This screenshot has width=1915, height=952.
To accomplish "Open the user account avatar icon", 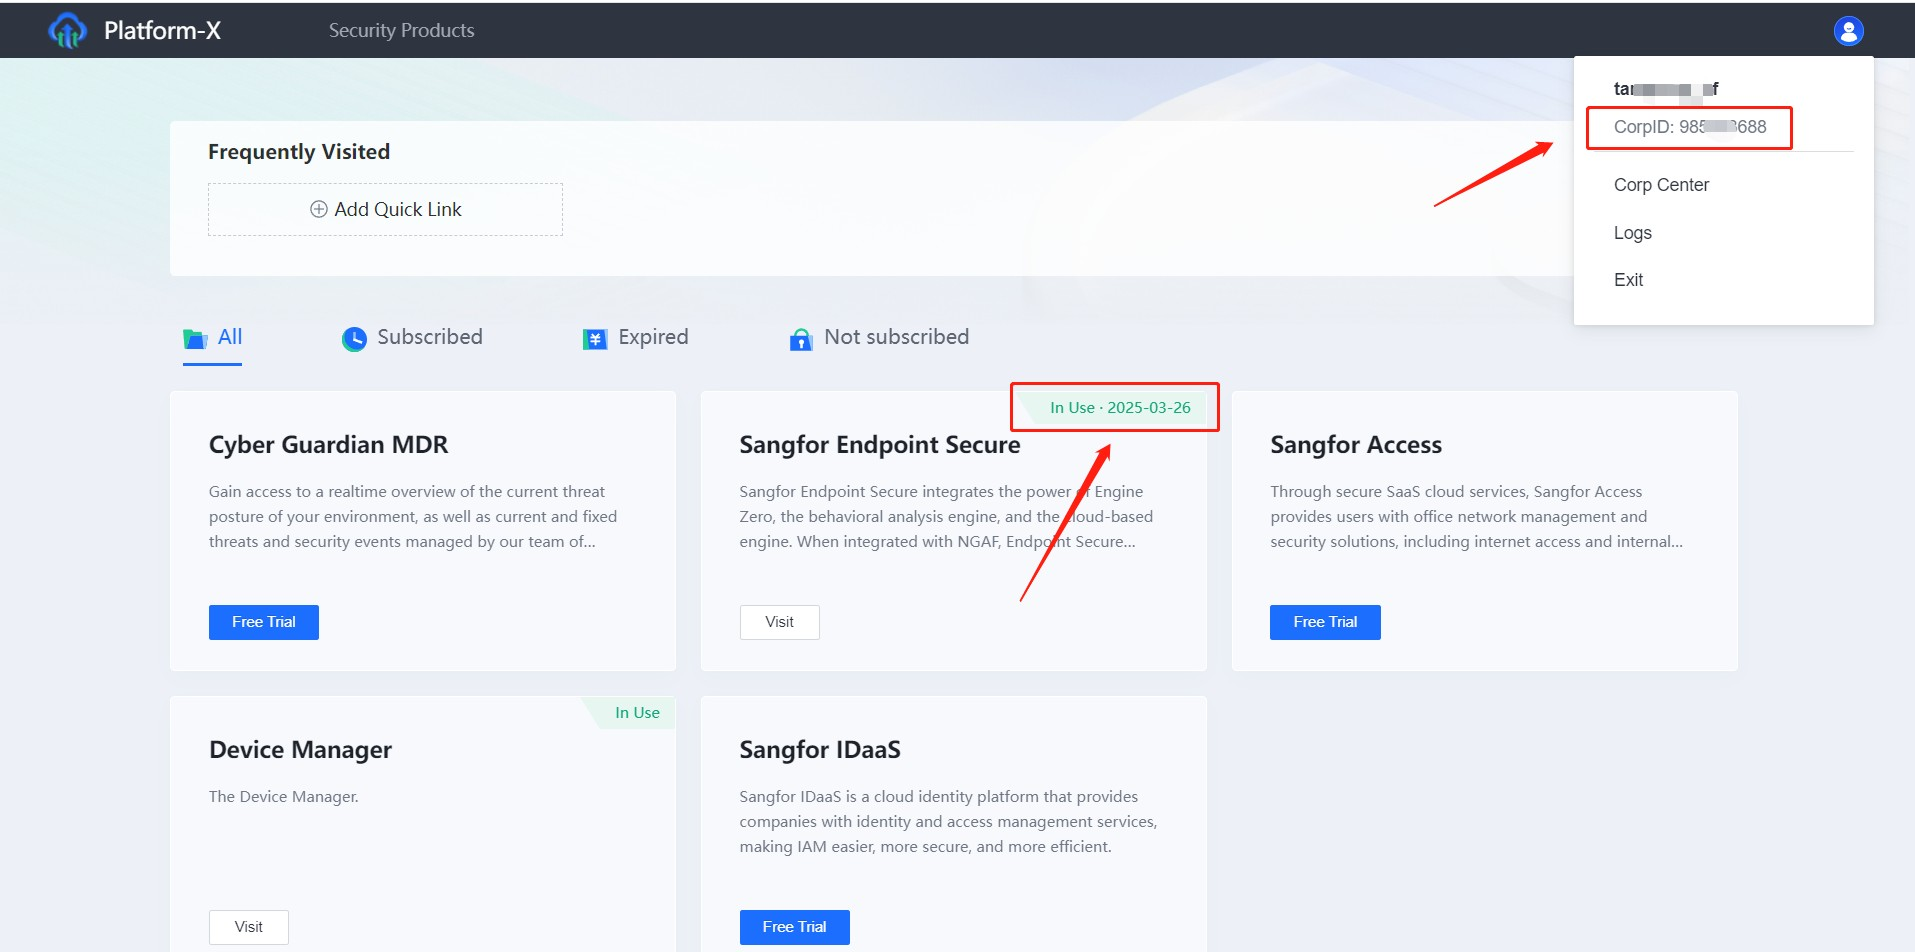I will 1848,31.
